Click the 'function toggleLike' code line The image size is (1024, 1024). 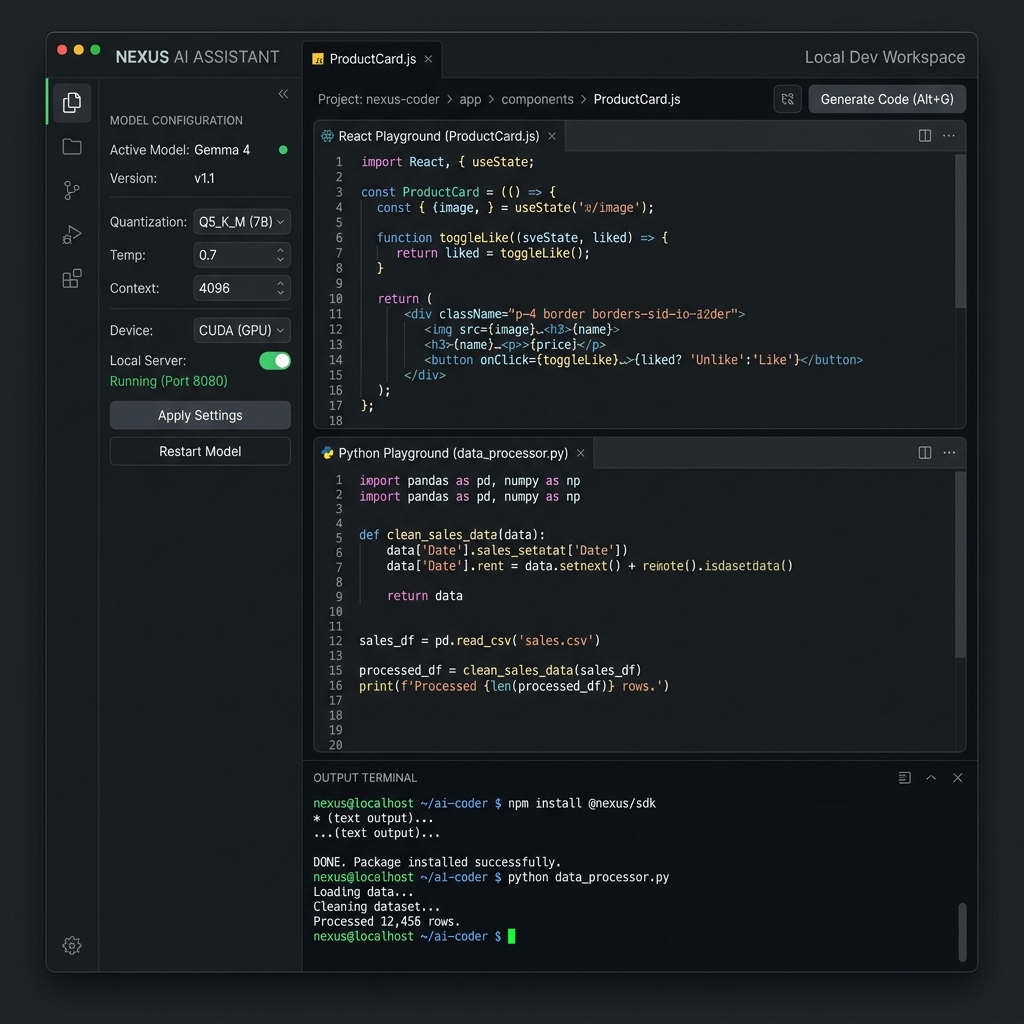pos(522,238)
